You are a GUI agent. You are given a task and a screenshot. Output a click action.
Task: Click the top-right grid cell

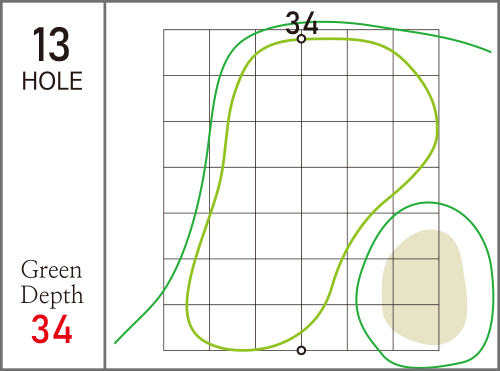pyautogui.click(x=416, y=52)
